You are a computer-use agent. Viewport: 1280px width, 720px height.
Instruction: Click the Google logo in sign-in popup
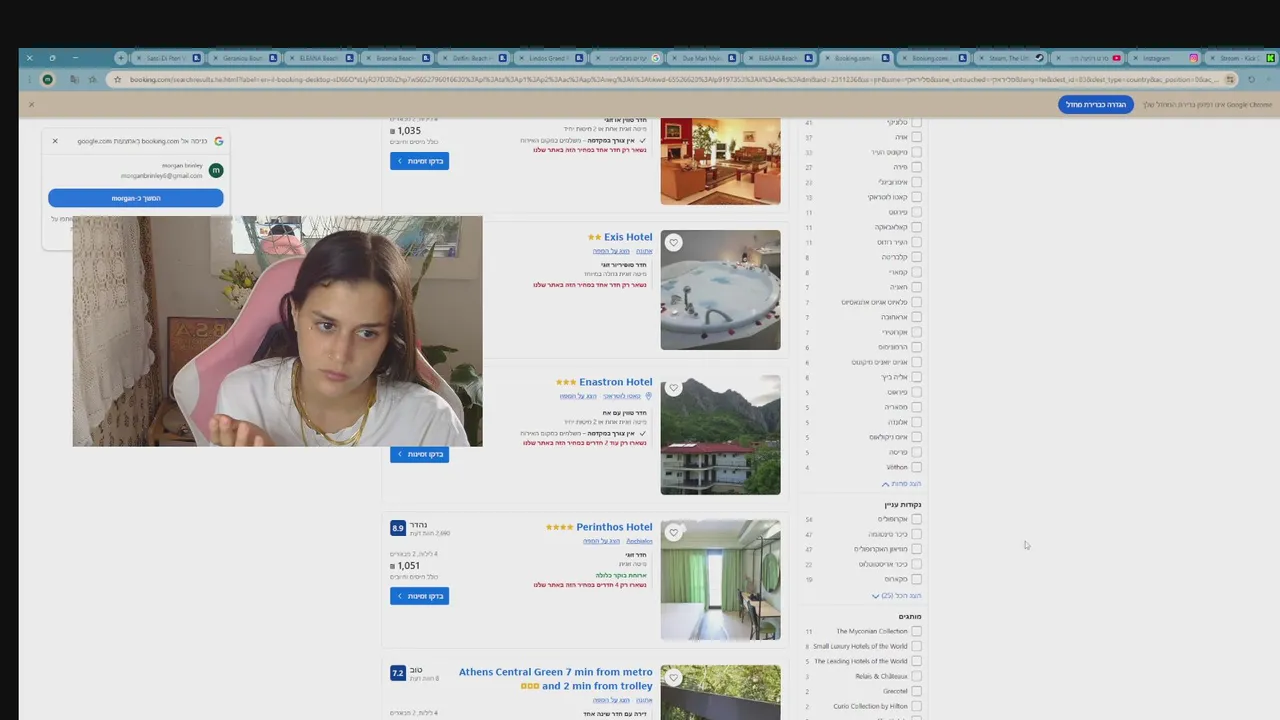218,141
